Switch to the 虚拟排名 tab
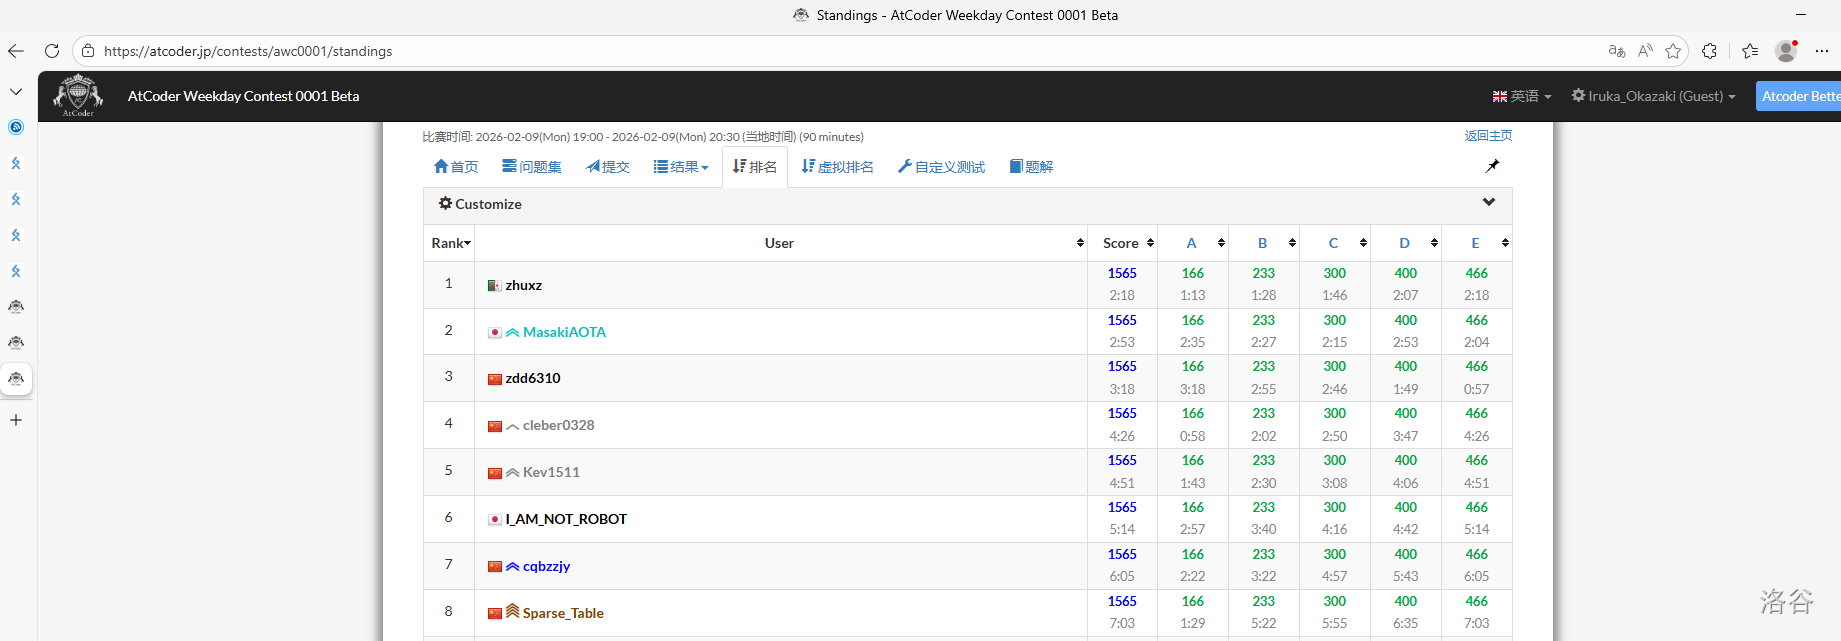The width and height of the screenshot is (1841, 641). (837, 167)
